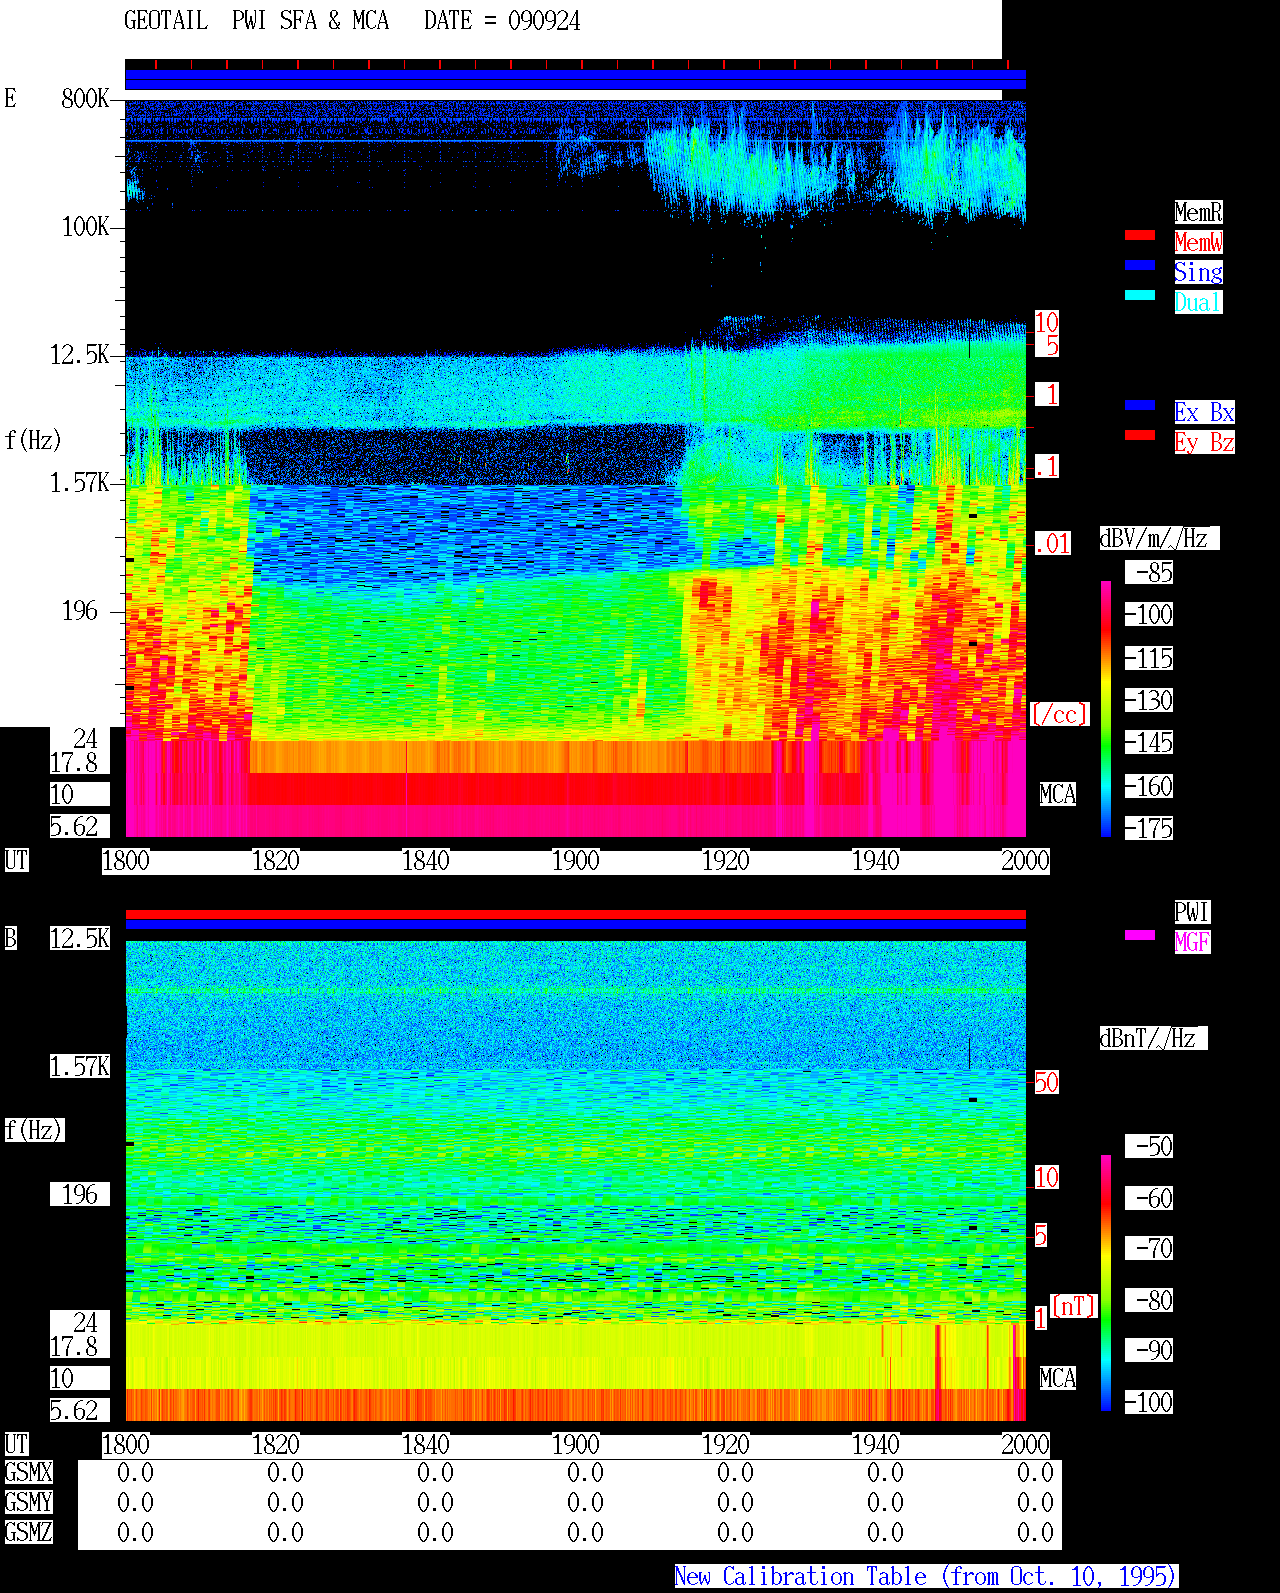Image resolution: width=1280 pixels, height=1593 pixels.
Task: Select the MemR legend label
Action: (x=1198, y=212)
